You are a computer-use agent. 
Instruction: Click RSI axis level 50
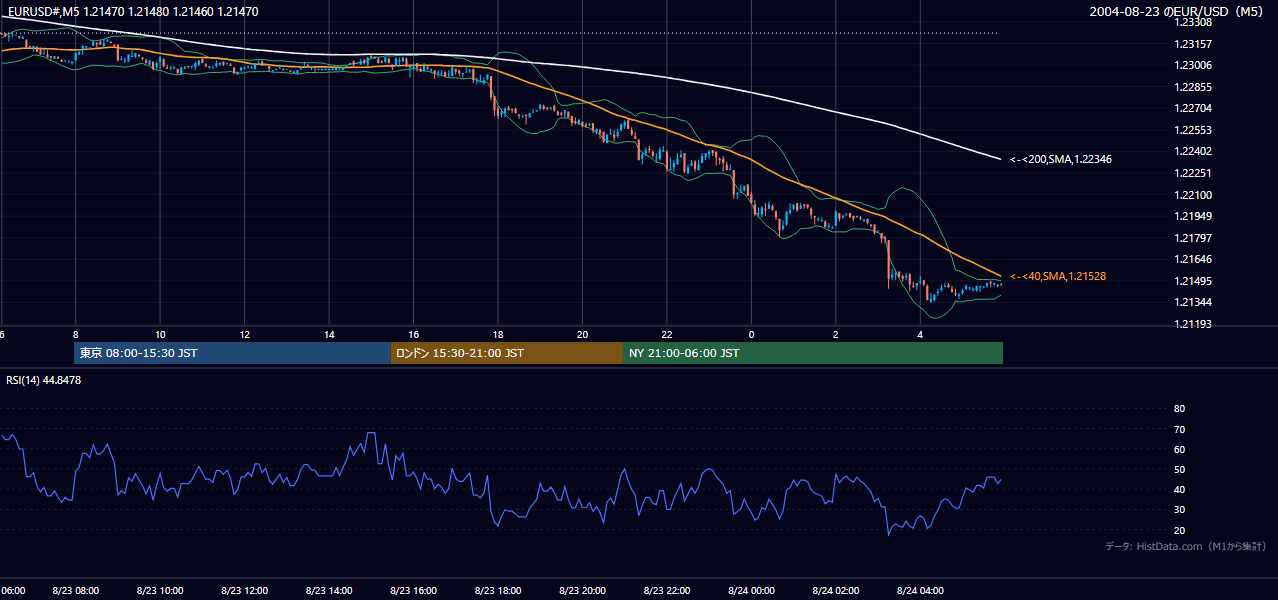[x=1179, y=469]
